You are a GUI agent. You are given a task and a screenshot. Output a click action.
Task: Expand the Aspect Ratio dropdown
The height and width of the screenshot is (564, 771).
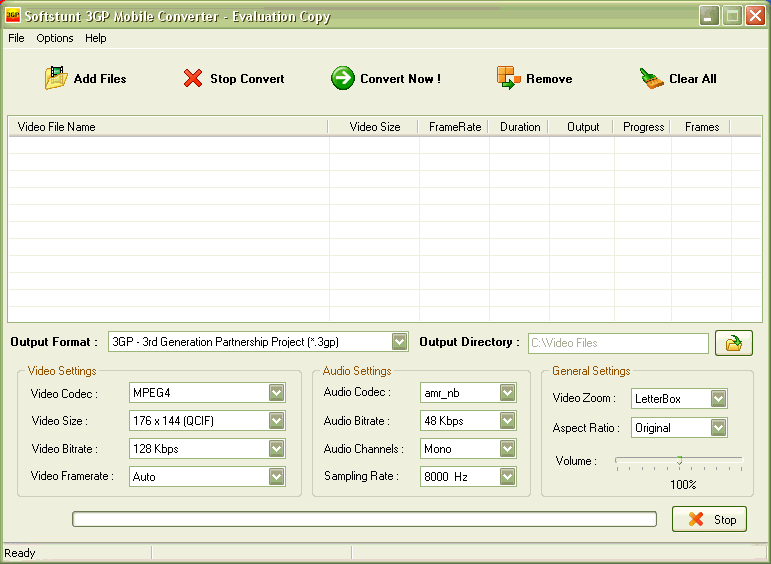[x=718, y=428]
